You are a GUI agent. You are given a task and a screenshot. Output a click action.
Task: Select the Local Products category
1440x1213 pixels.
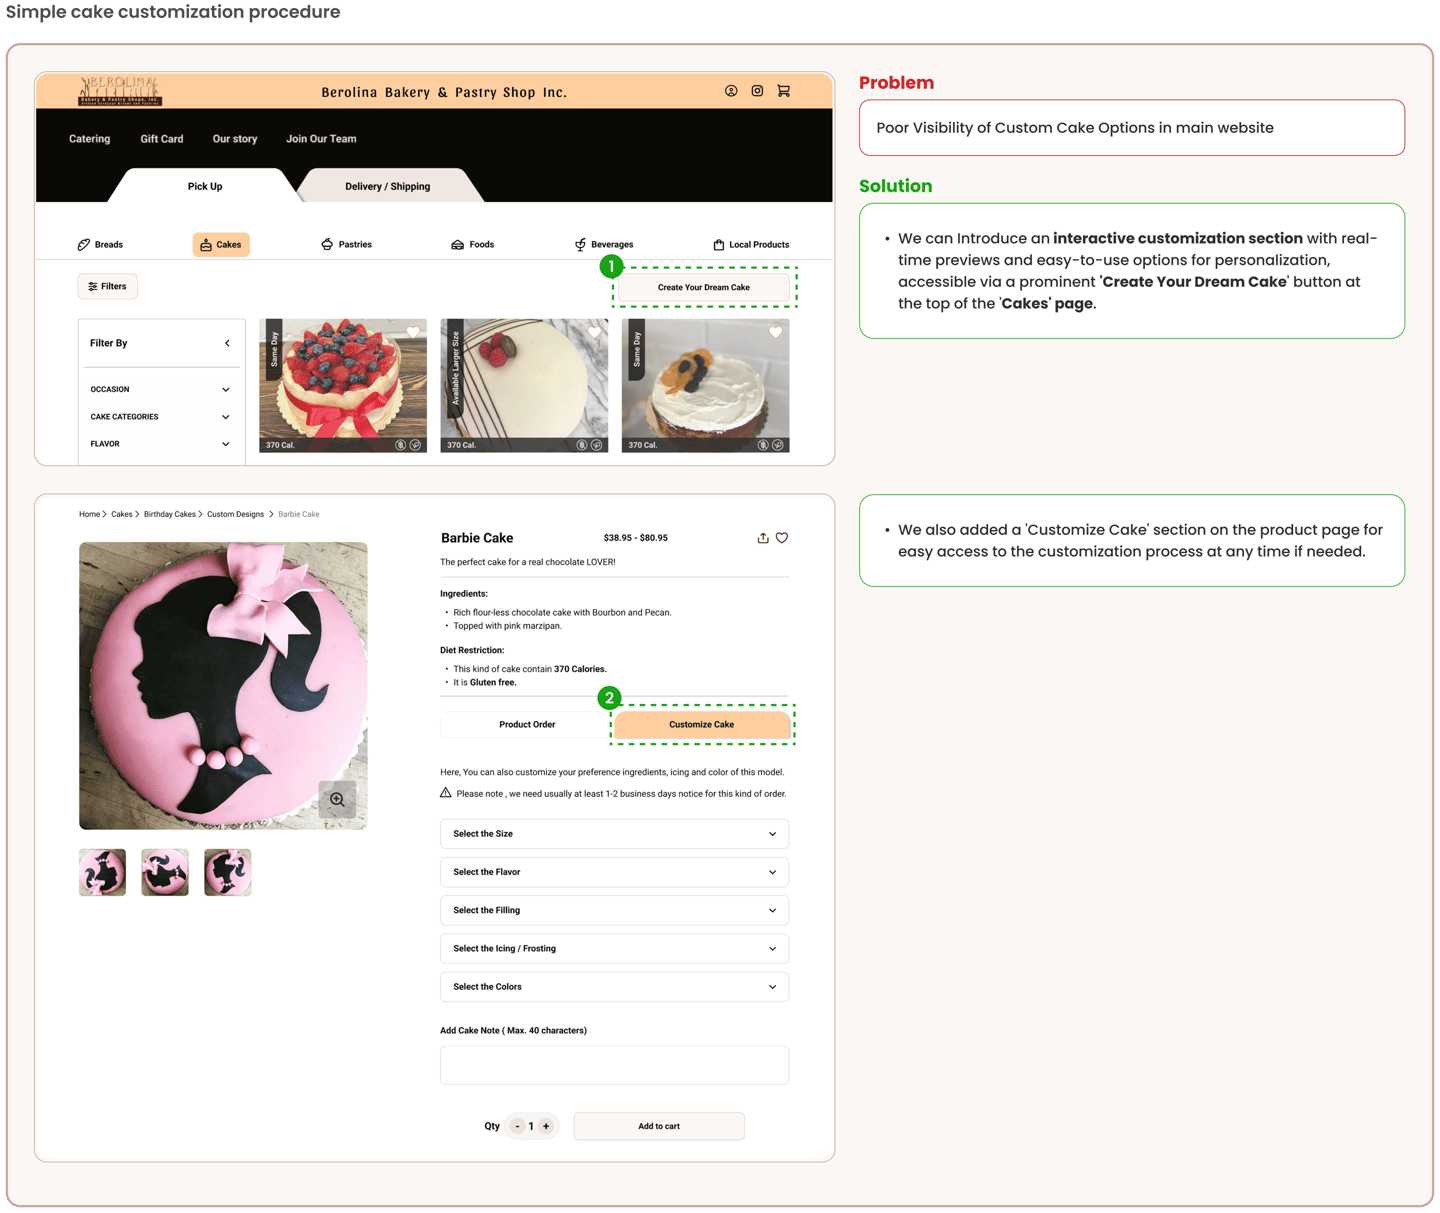751,244
